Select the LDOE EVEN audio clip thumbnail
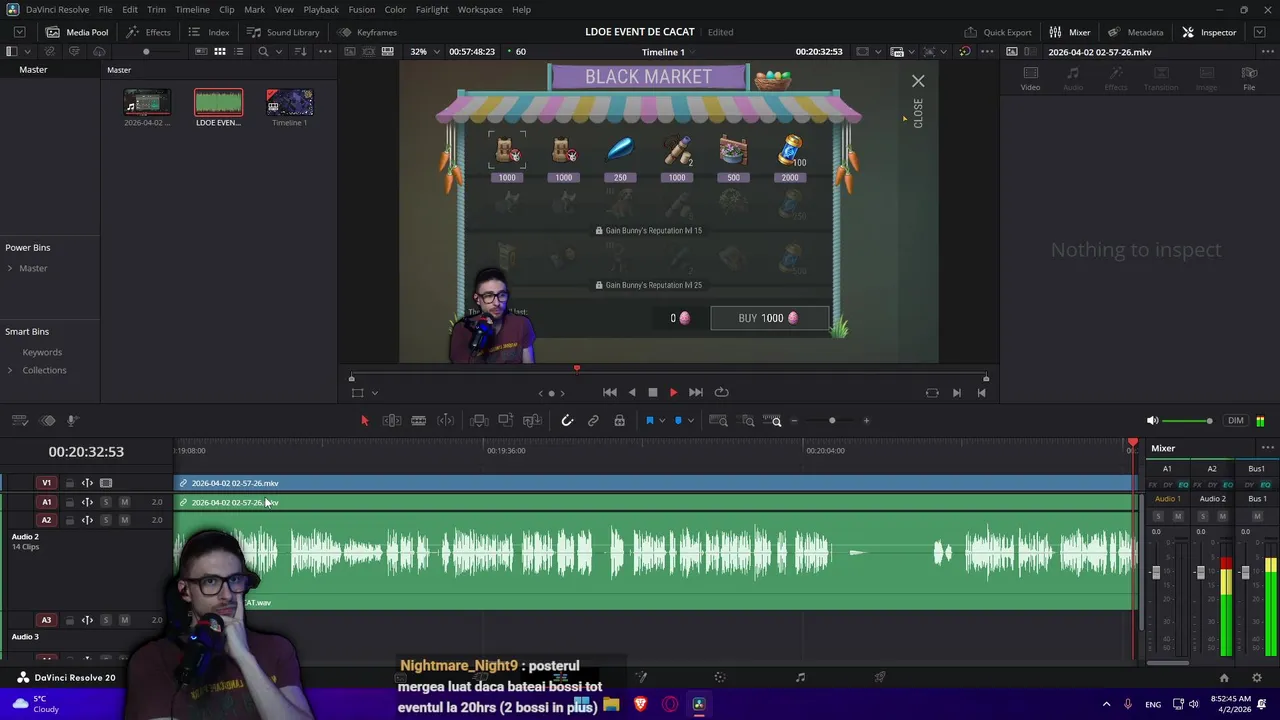 click(x=218, y=102)
